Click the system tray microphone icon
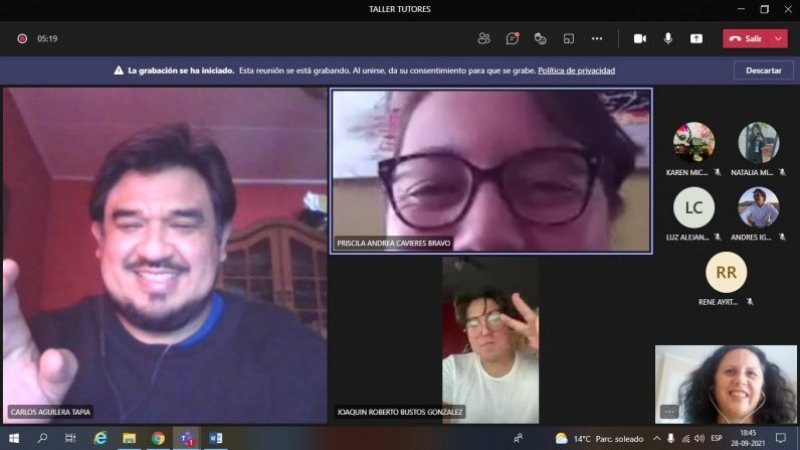The height and width of the screenshot is (450, 800). (x=671, y=438)
